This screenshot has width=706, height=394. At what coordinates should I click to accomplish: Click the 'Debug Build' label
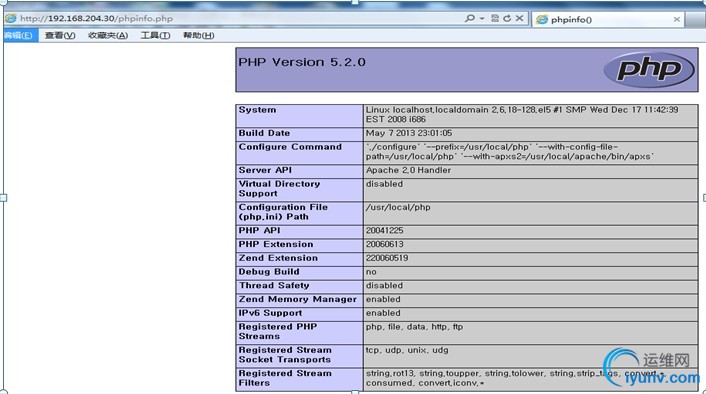point(269,272)
